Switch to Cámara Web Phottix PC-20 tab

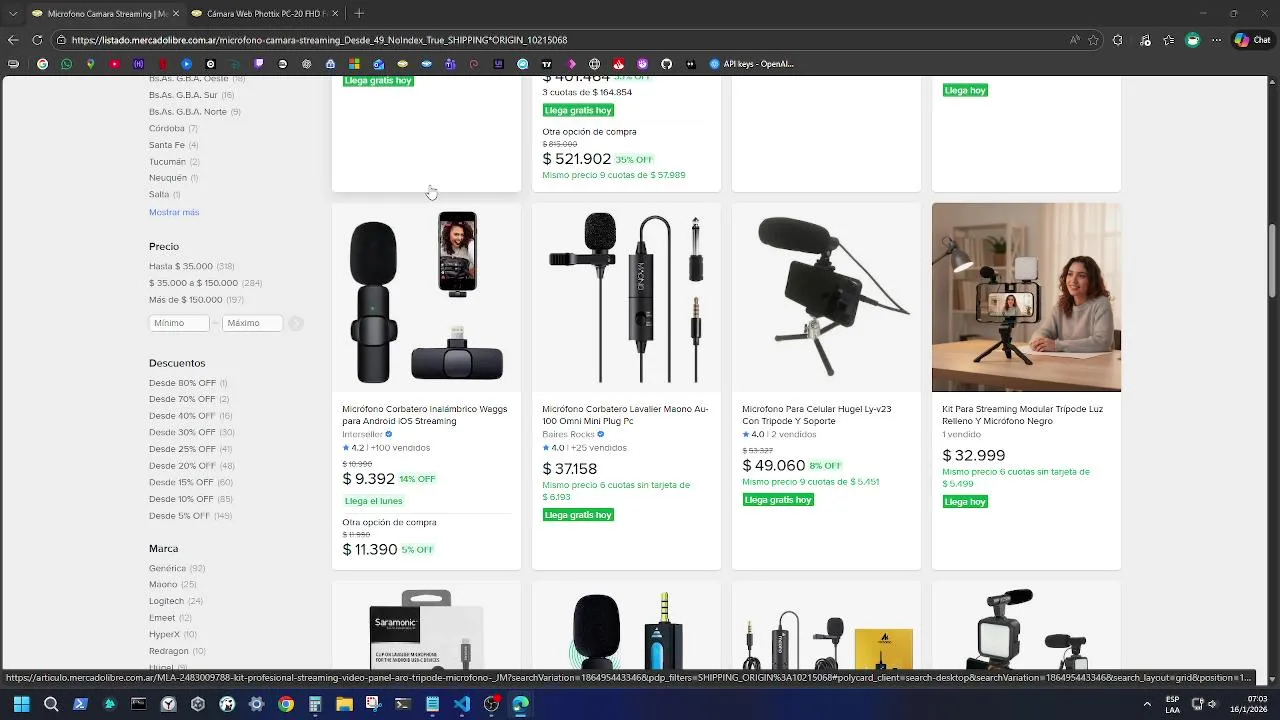pos(265,13)
